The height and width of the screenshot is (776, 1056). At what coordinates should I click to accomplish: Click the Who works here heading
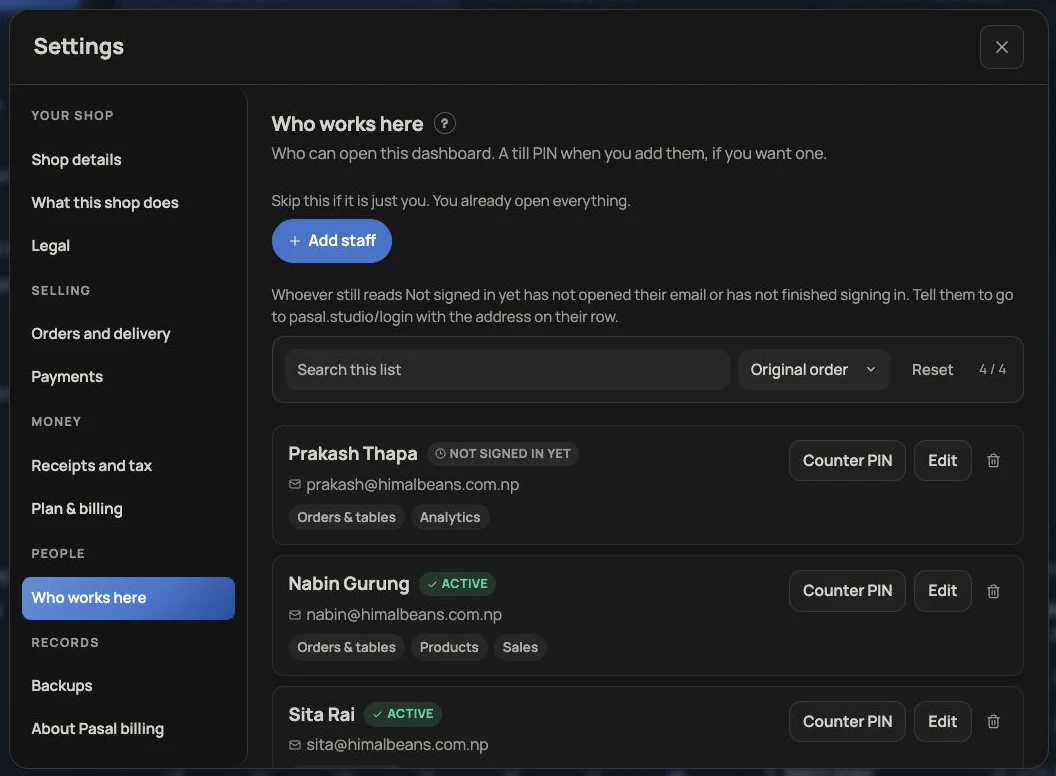pyautogui.click(x=347, y=124)
